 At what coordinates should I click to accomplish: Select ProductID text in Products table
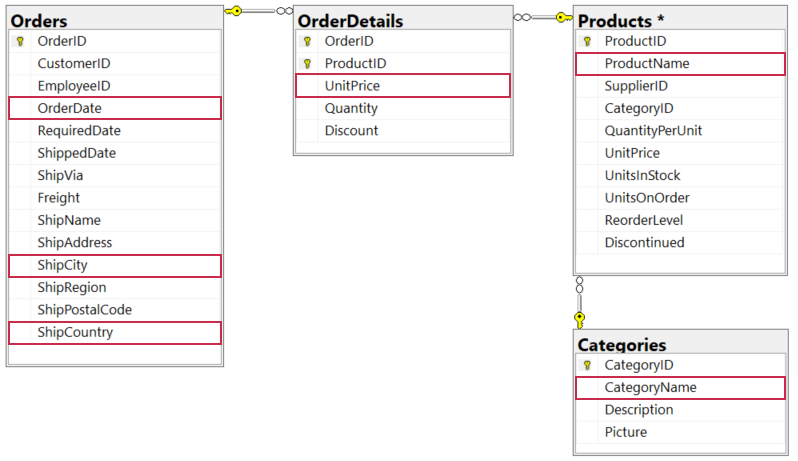tap(635, 41)
